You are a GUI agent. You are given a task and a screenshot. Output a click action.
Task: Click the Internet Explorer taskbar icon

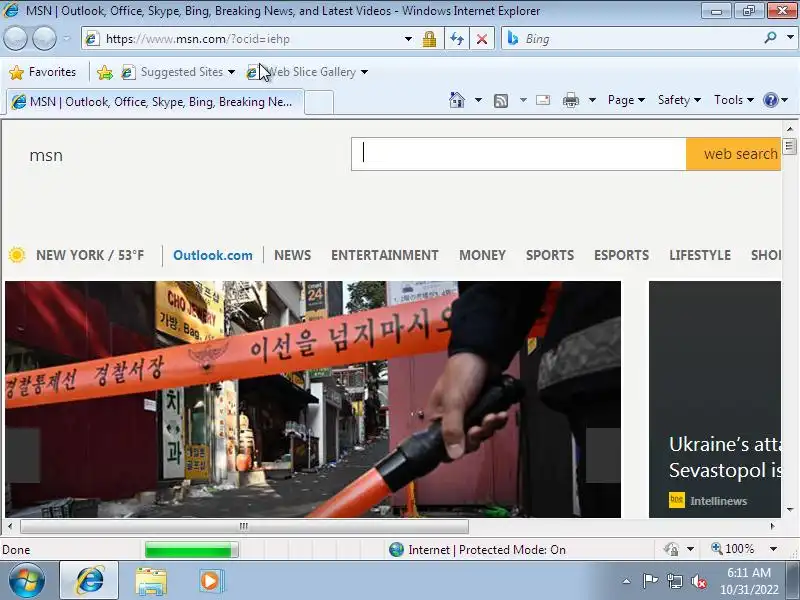pos(90,581)
